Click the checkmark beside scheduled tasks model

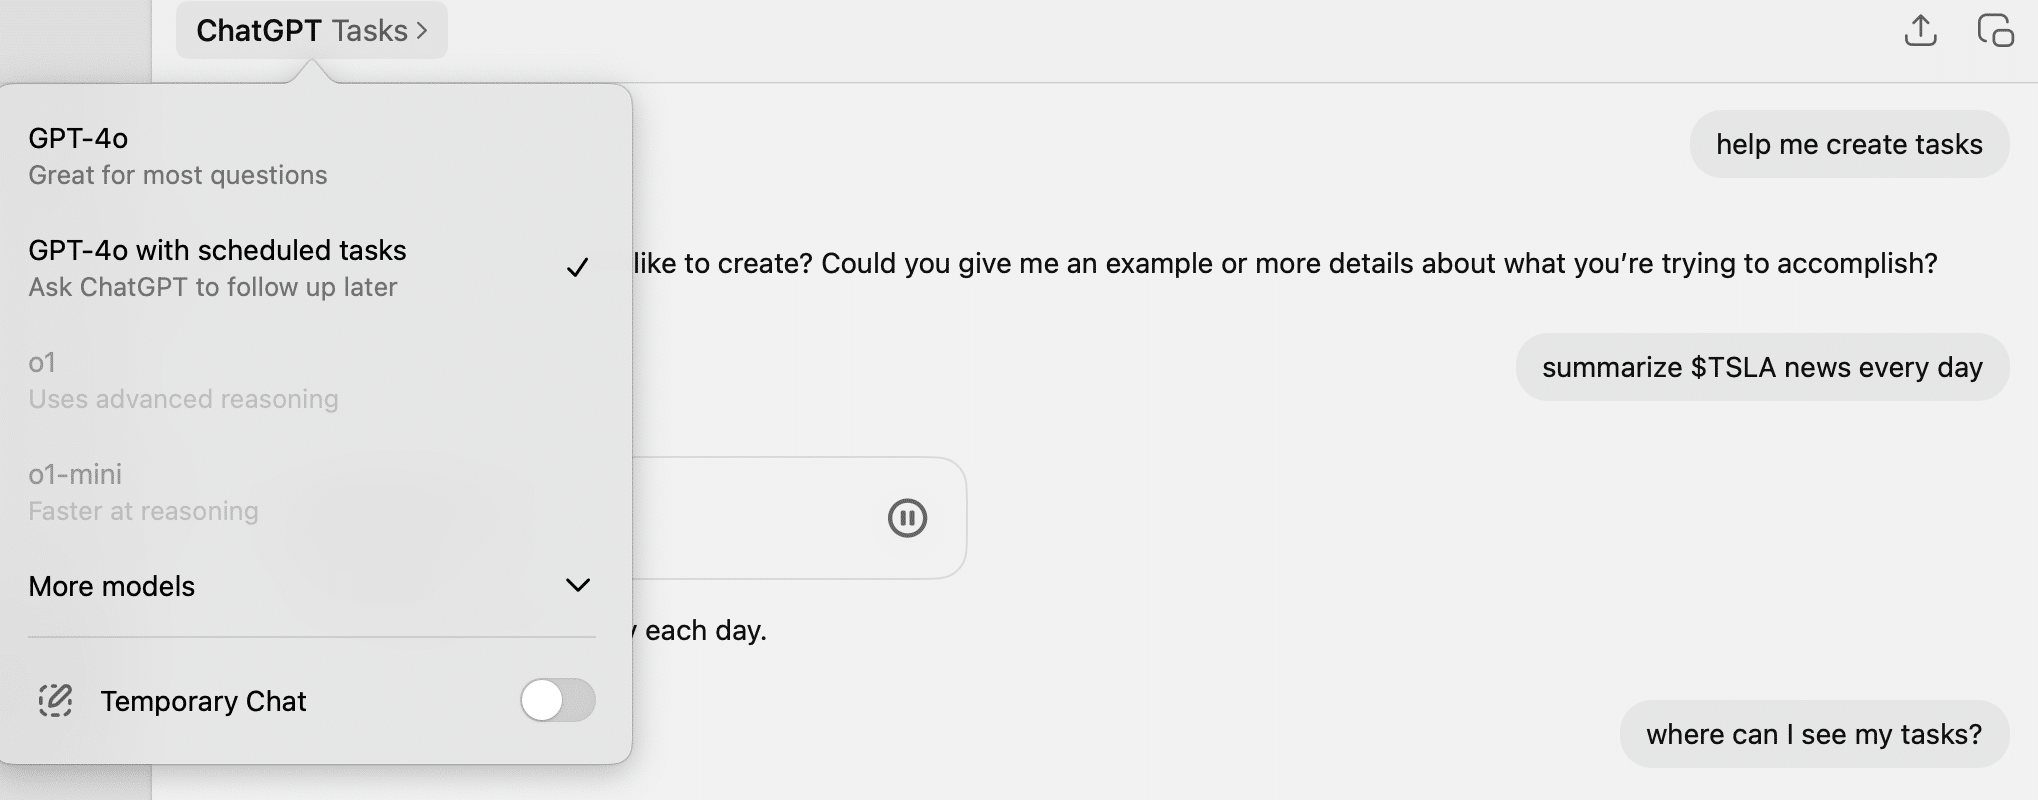click(x=577, y=268)
